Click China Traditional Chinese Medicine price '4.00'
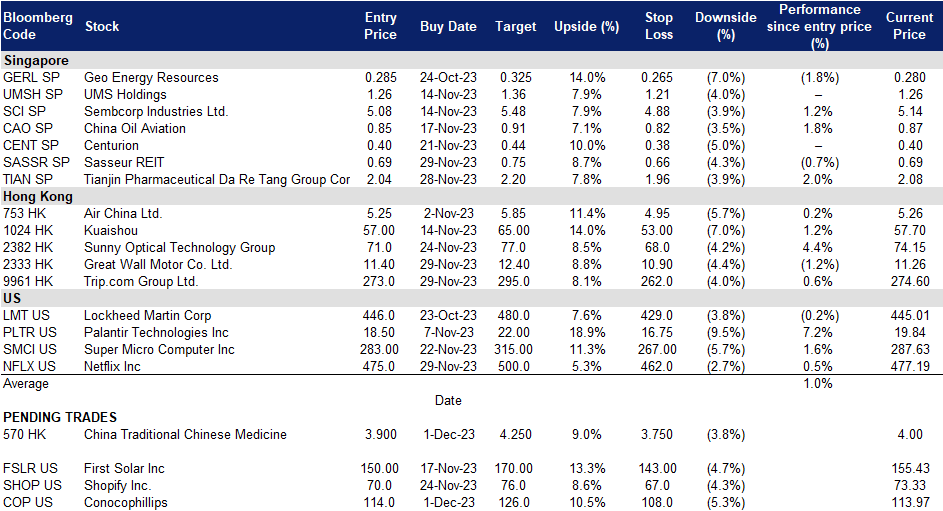This screenshot has height=511, width=943. (x=910, y=434)
